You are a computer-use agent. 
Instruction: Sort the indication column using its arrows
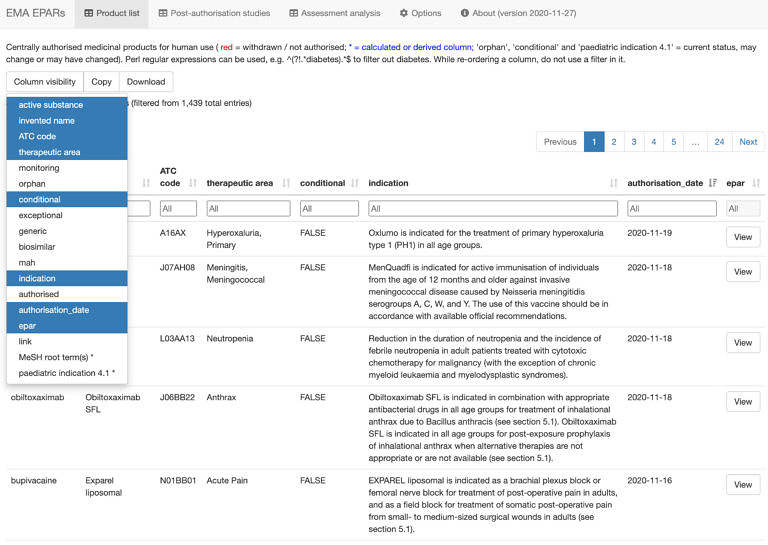pos(613,183)
